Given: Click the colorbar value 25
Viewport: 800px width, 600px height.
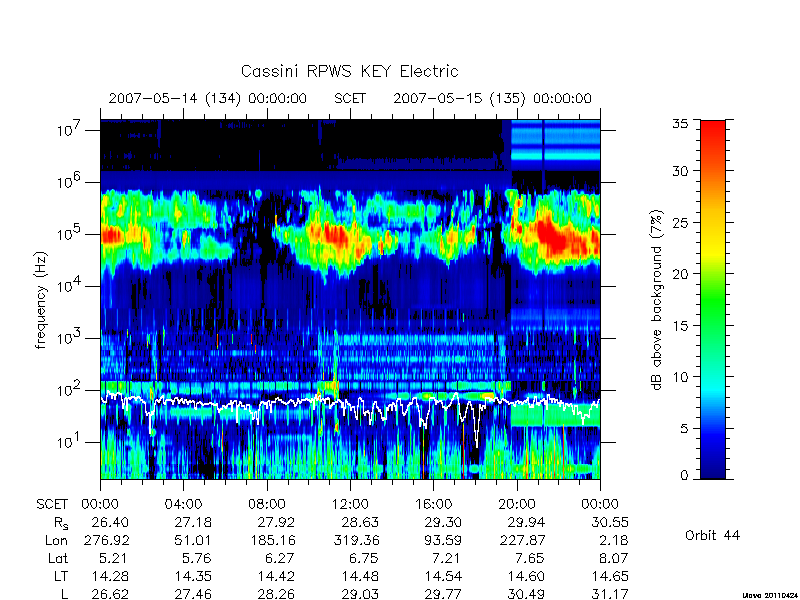Looking at the screenshot, I should [680, 222].
